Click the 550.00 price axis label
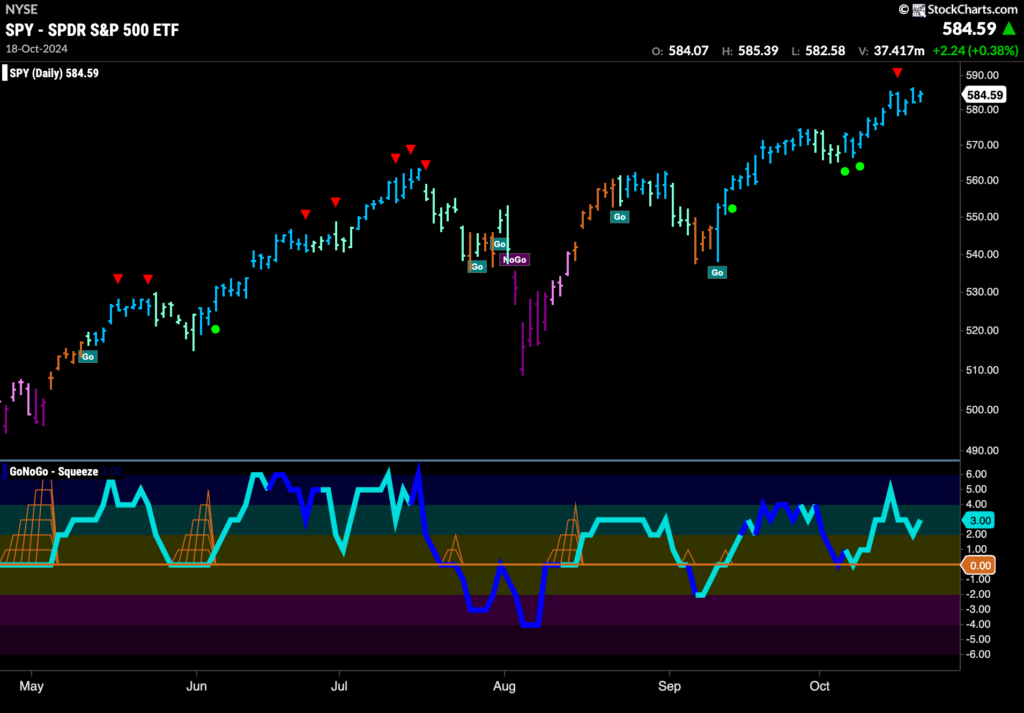This screenshot has width=1024, height=713. [x=982, y=216]
